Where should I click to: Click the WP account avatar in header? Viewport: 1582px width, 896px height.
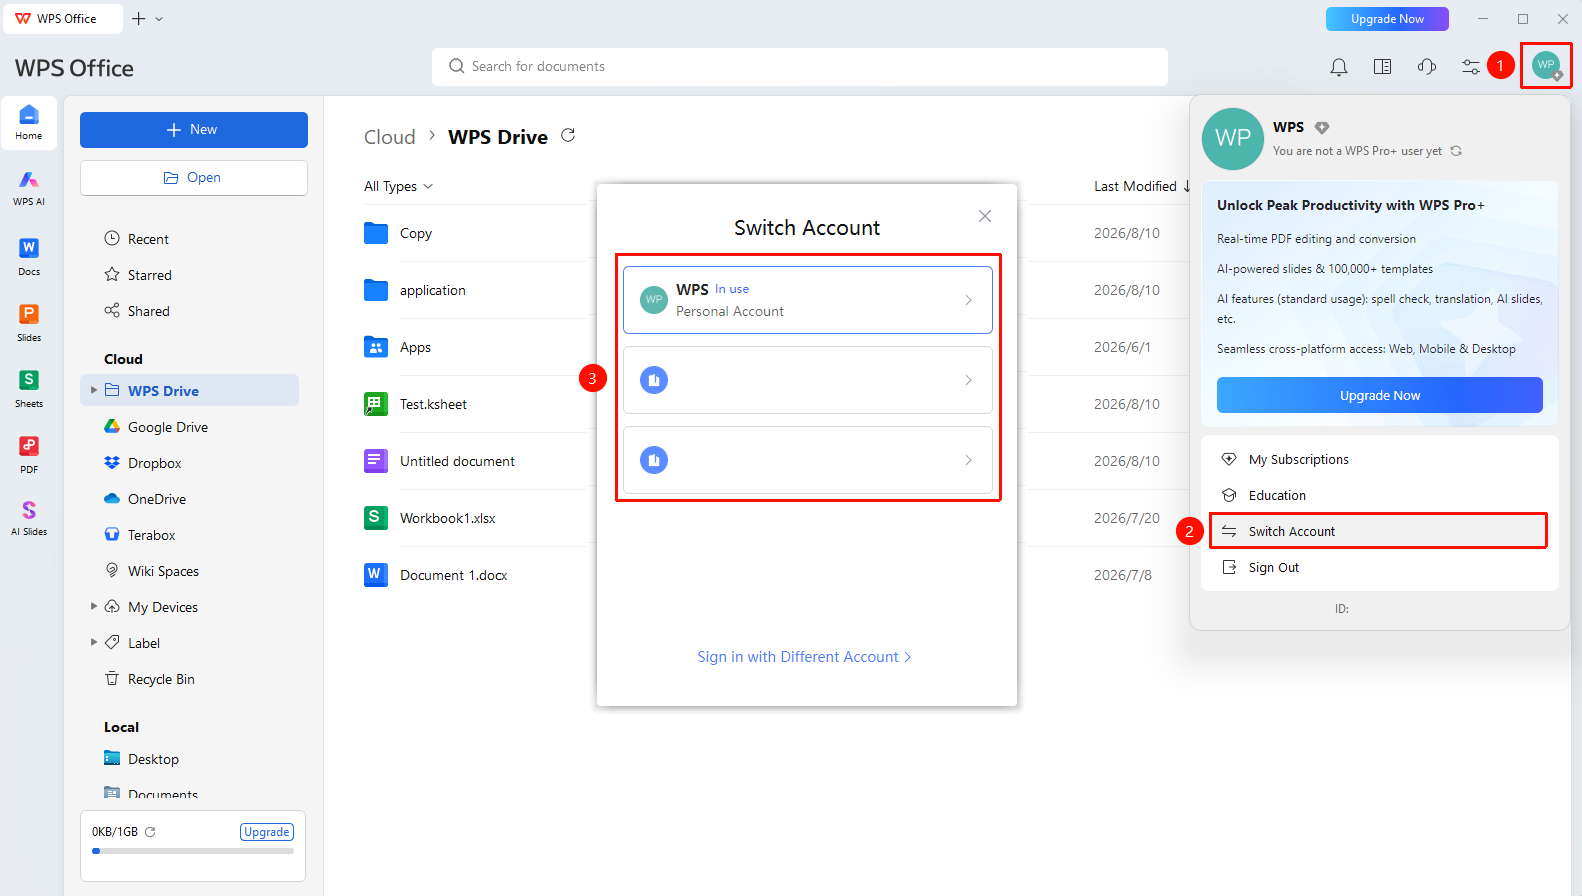1546,66
